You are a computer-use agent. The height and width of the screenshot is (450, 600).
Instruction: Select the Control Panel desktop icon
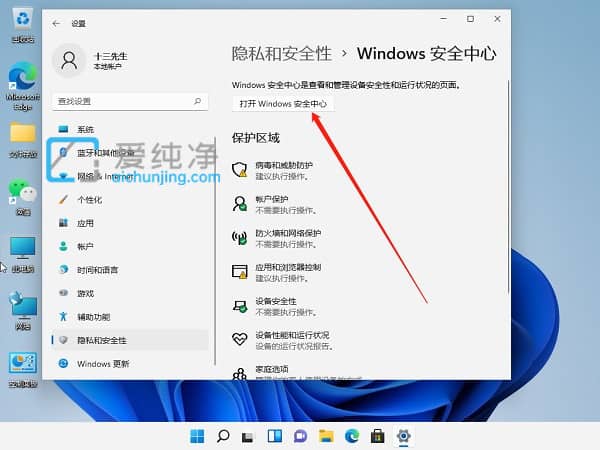[23, 370]
